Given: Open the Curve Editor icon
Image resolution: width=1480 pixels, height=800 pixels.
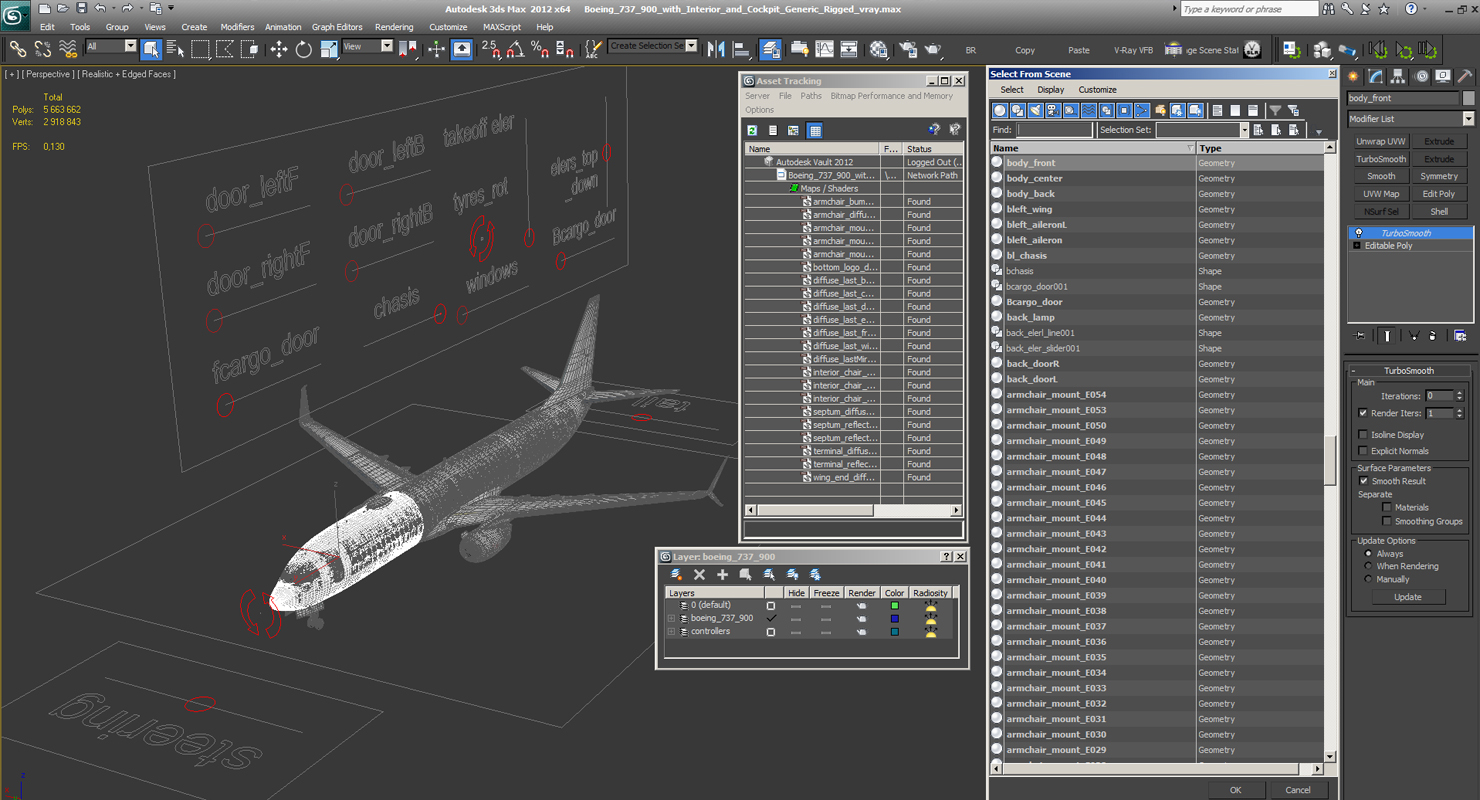Looking at the screenshot, I should (824, 49).
